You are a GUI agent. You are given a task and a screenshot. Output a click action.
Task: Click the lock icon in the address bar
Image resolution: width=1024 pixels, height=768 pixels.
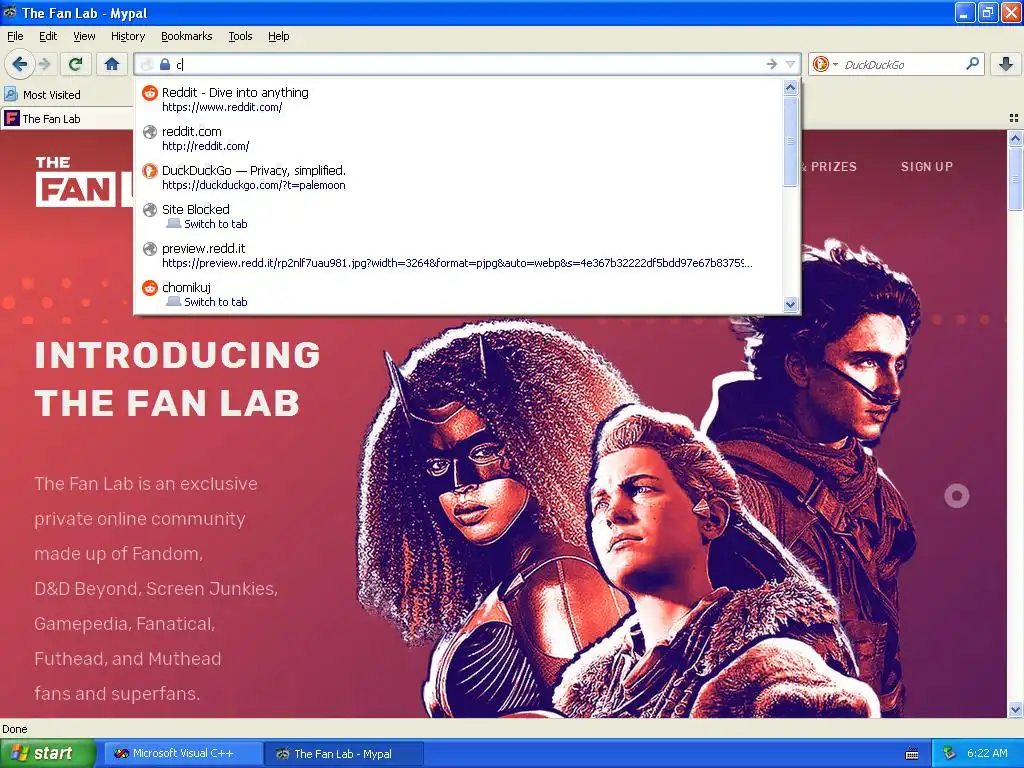pos(165,64)
